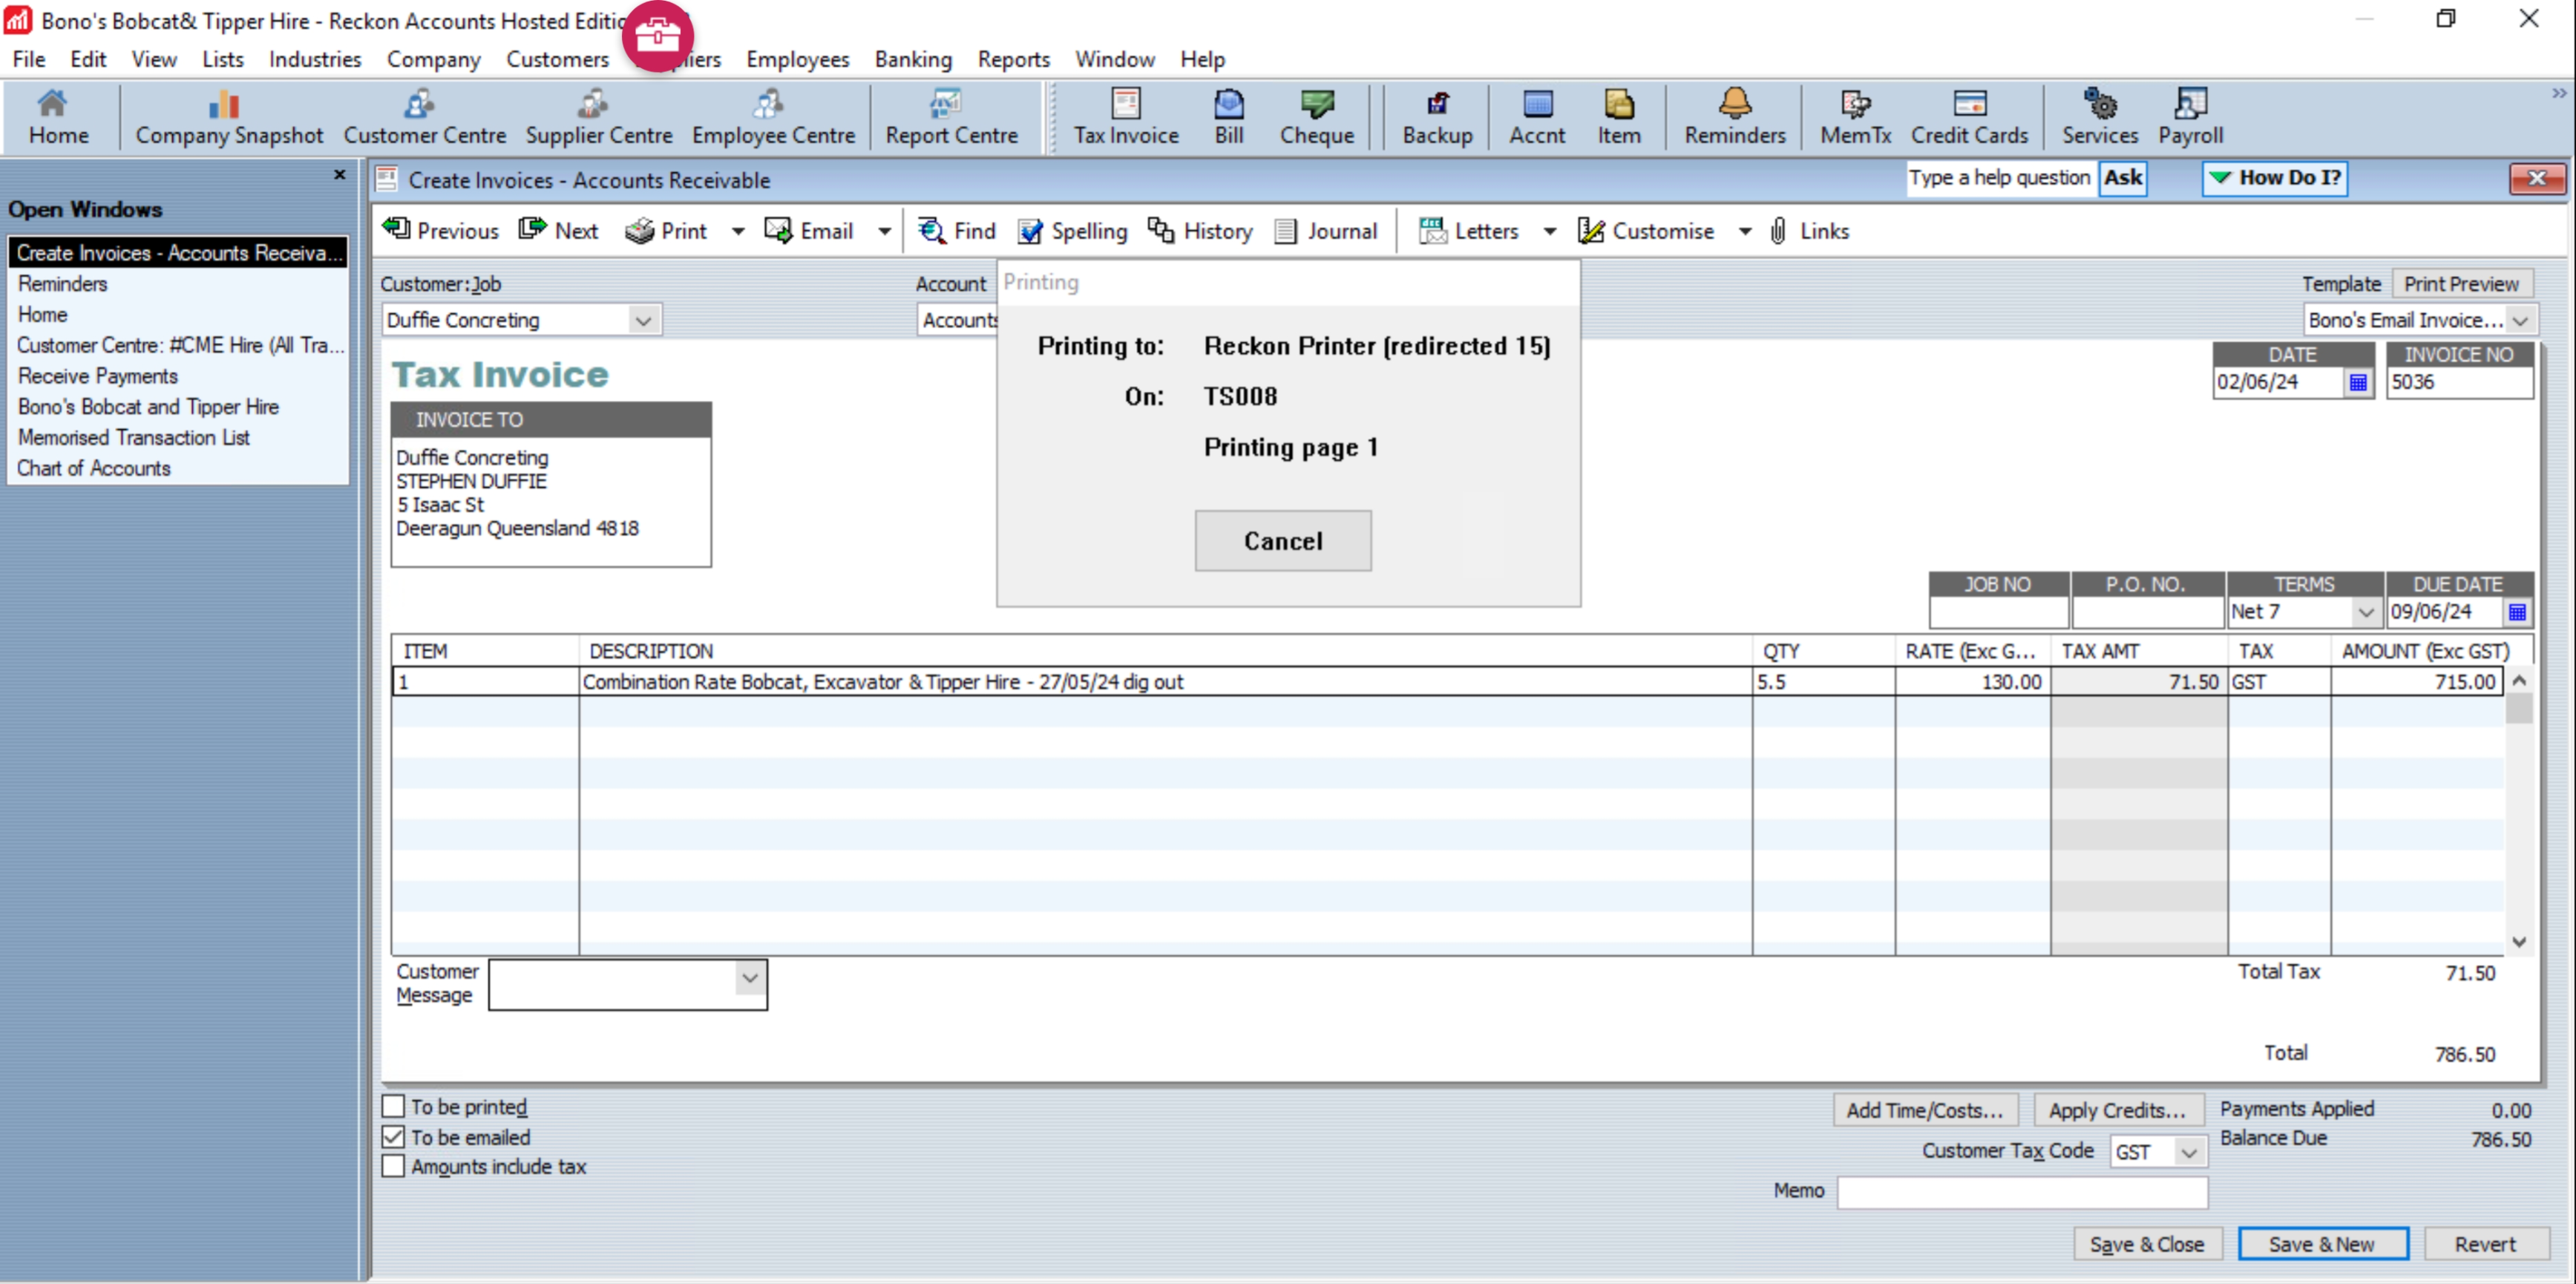
Task: View transaction History
Action: (1200, 231)
